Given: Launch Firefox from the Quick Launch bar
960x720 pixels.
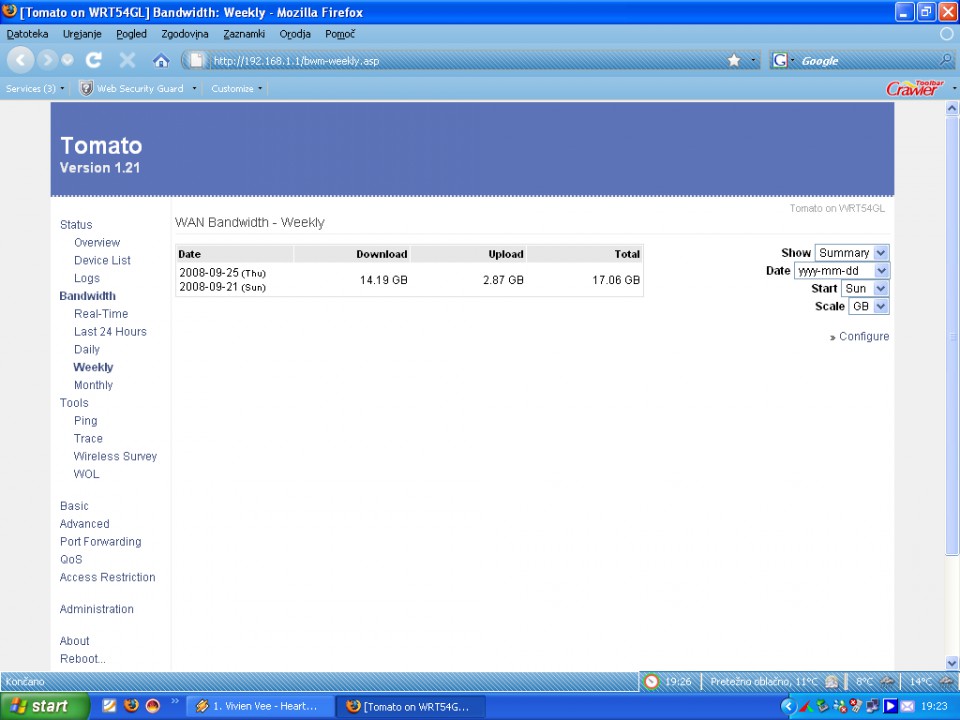Looking at the screenshot, I should 131,706.
